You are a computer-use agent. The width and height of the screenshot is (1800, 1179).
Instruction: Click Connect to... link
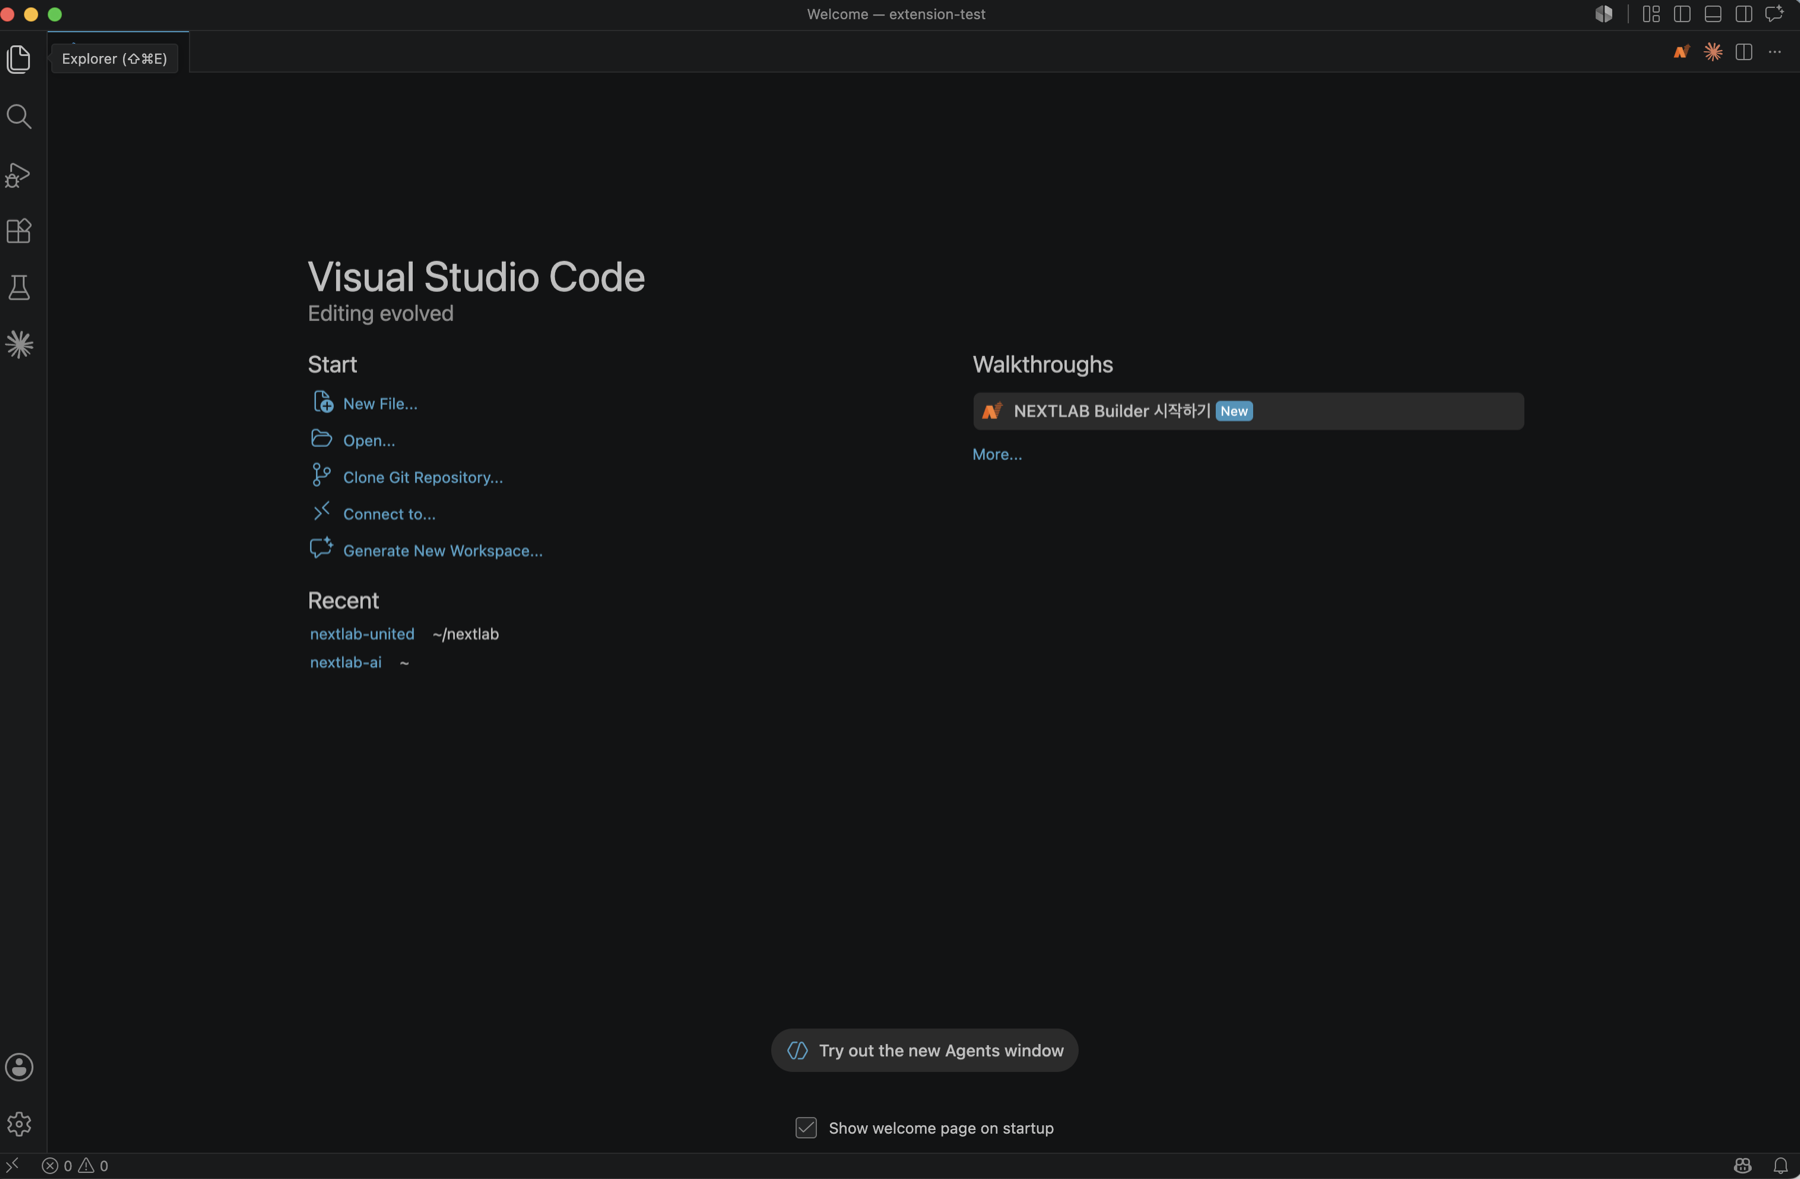(389, 514)
